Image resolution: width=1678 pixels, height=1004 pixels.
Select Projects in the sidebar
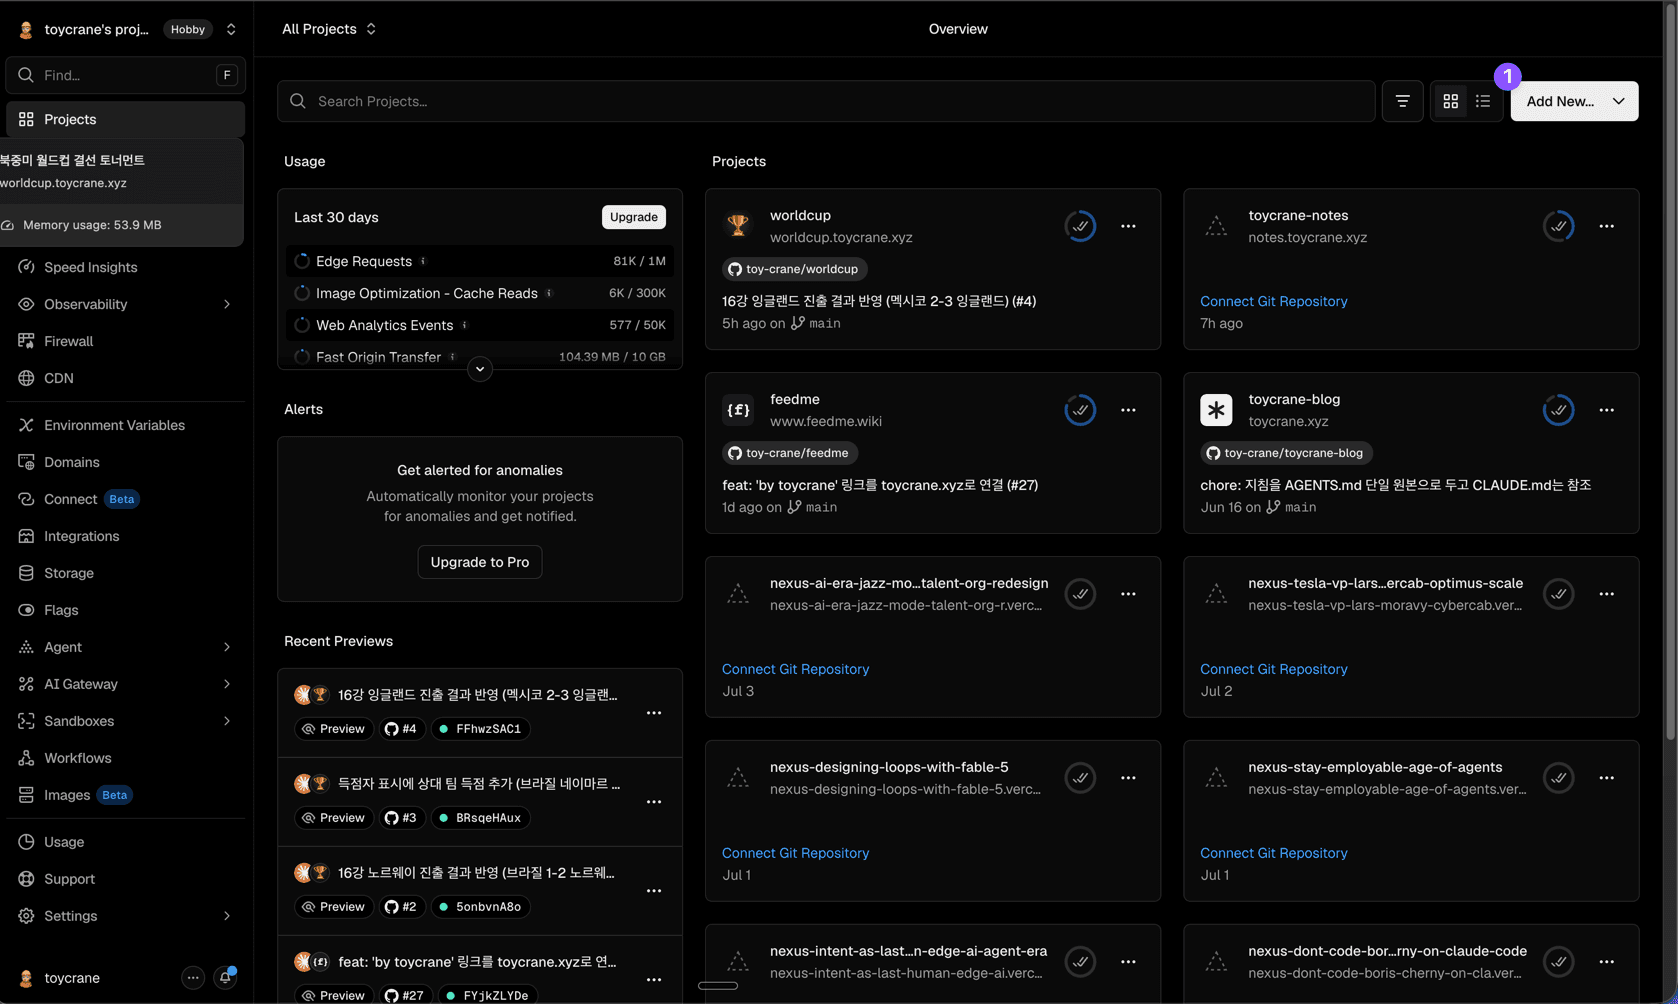click(125, 119)
